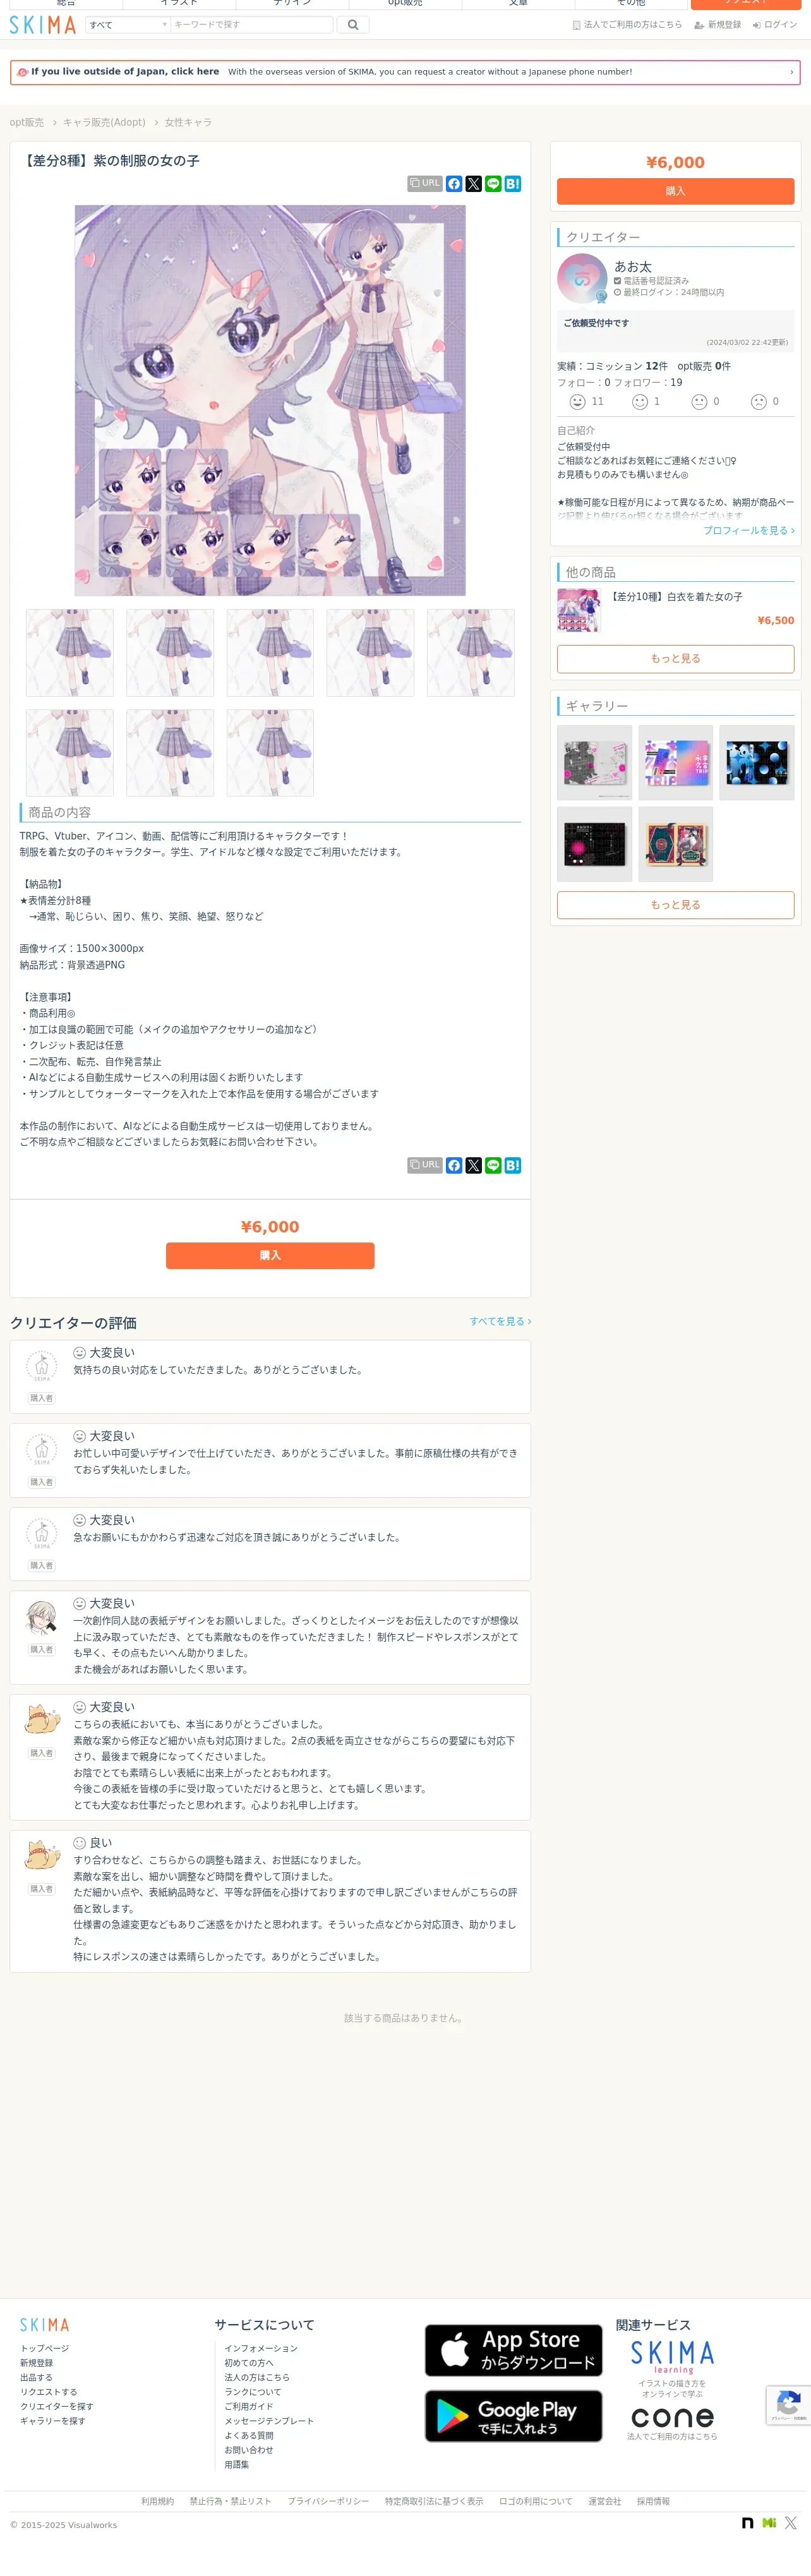811x2576 pixels.
Task: Share on LINE via top share icon
Action: click(493, 184)
